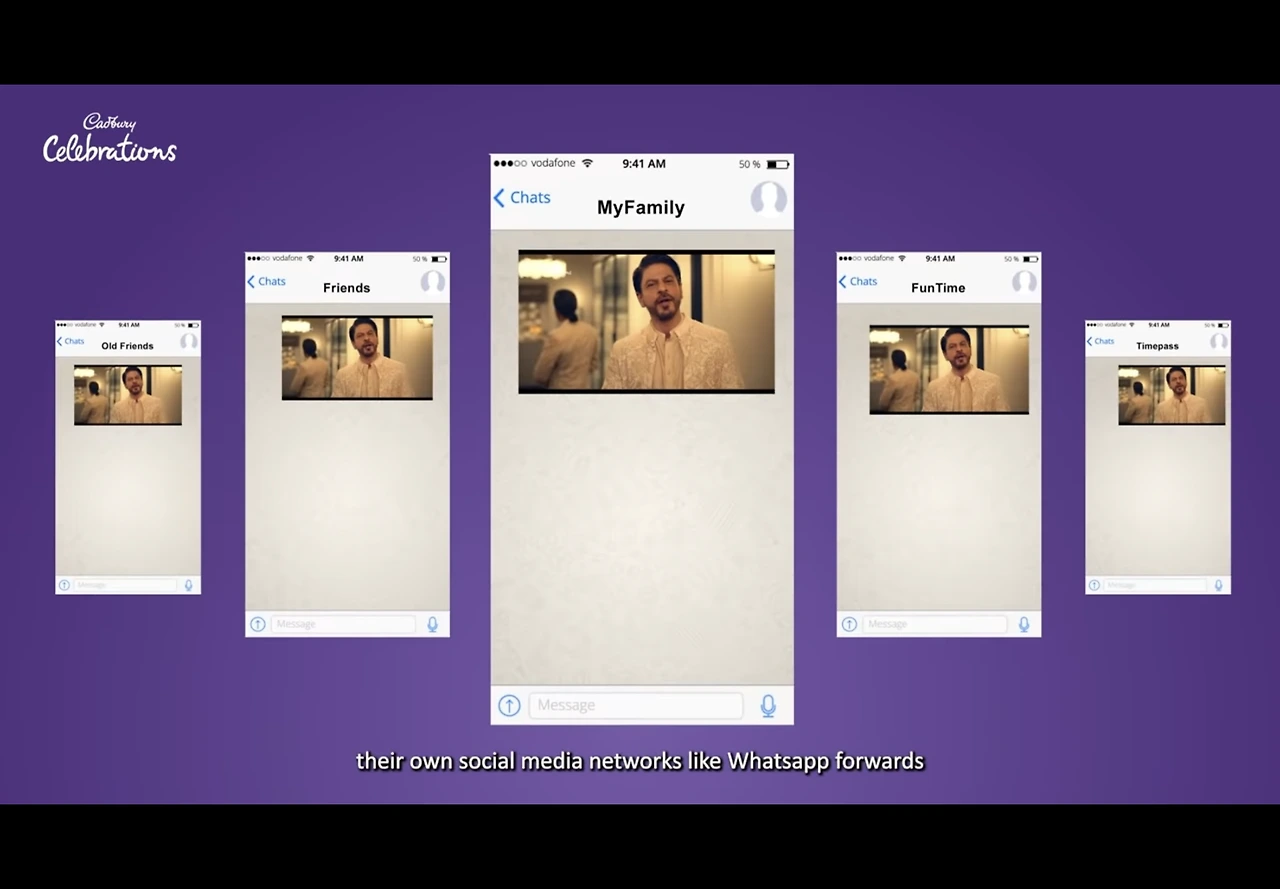Play the video in the Old Friends chat
The height and width of the screenshot is (889, 1280).
(x=128, y=395)
